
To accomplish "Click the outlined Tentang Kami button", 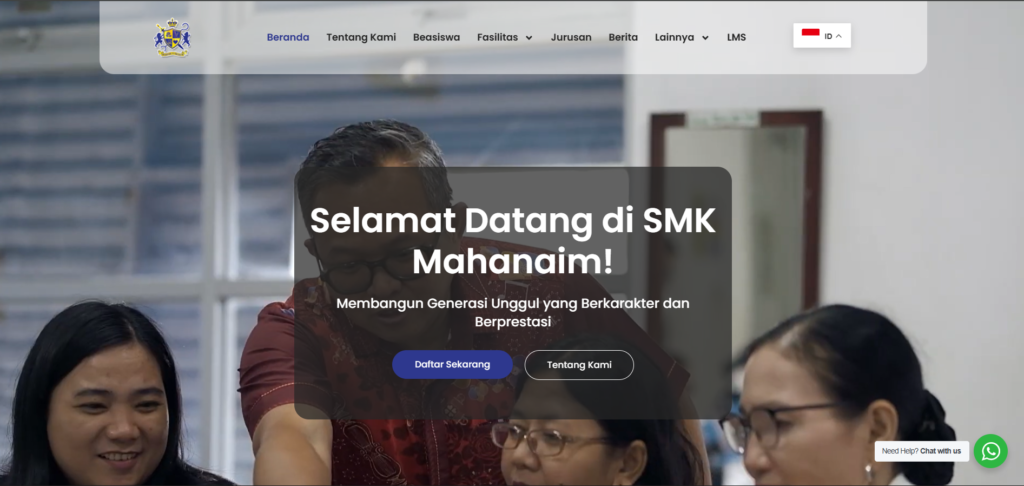I will [x=579, y=365].
